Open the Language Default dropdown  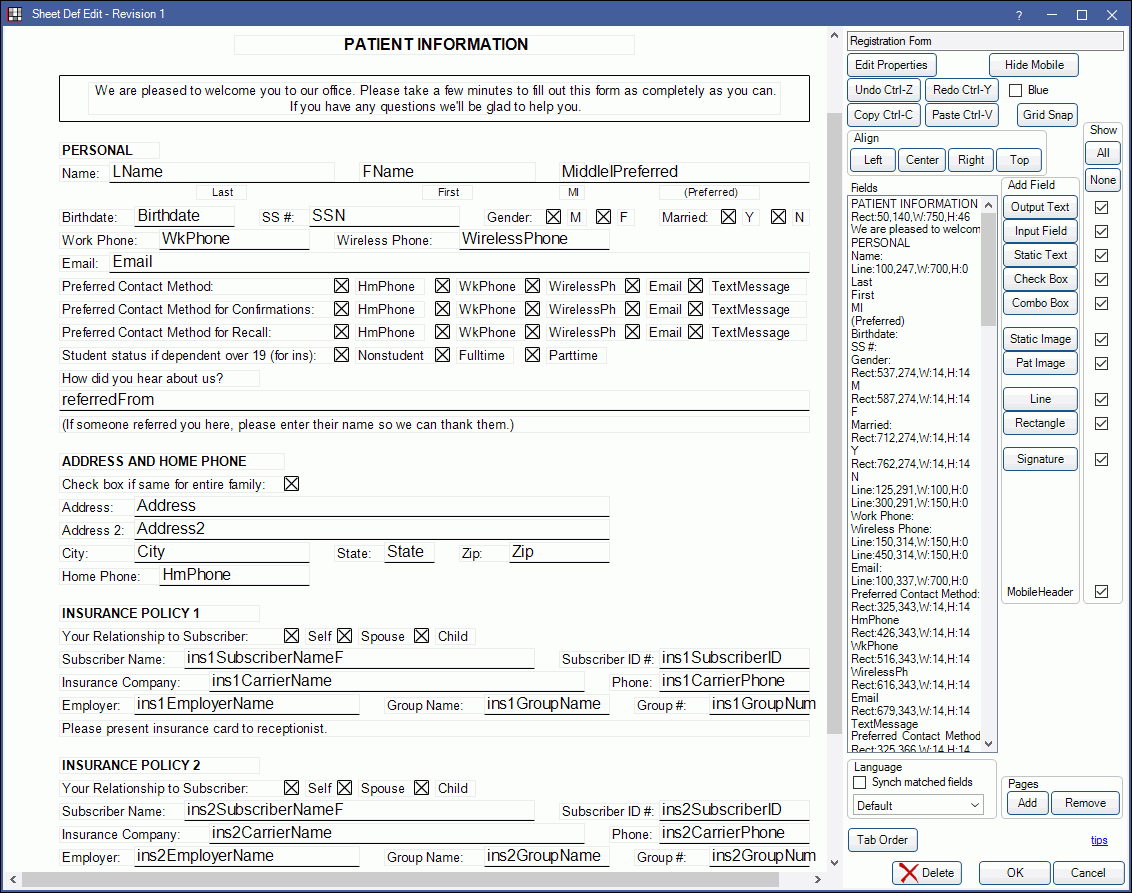point(918,804)
